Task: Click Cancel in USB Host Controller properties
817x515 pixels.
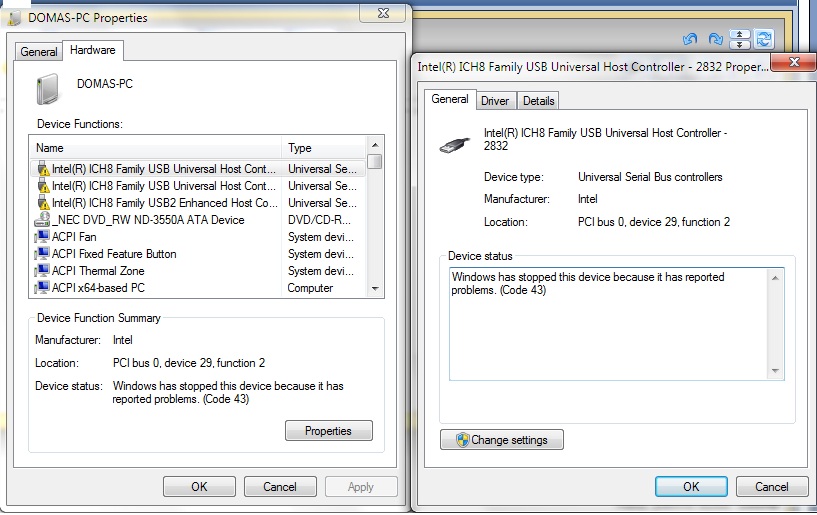Action: (772, 486)
